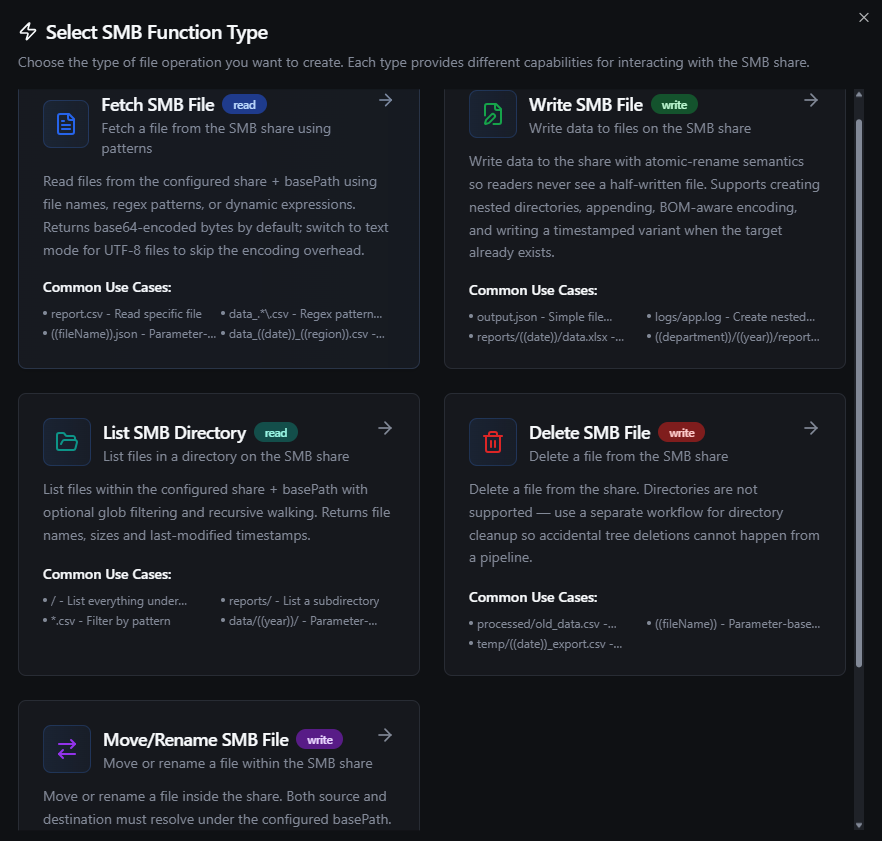Click 'Delete a file from the SMB share' subtitle
Screen dimensions: 882x841
click(x=628, y=456)
